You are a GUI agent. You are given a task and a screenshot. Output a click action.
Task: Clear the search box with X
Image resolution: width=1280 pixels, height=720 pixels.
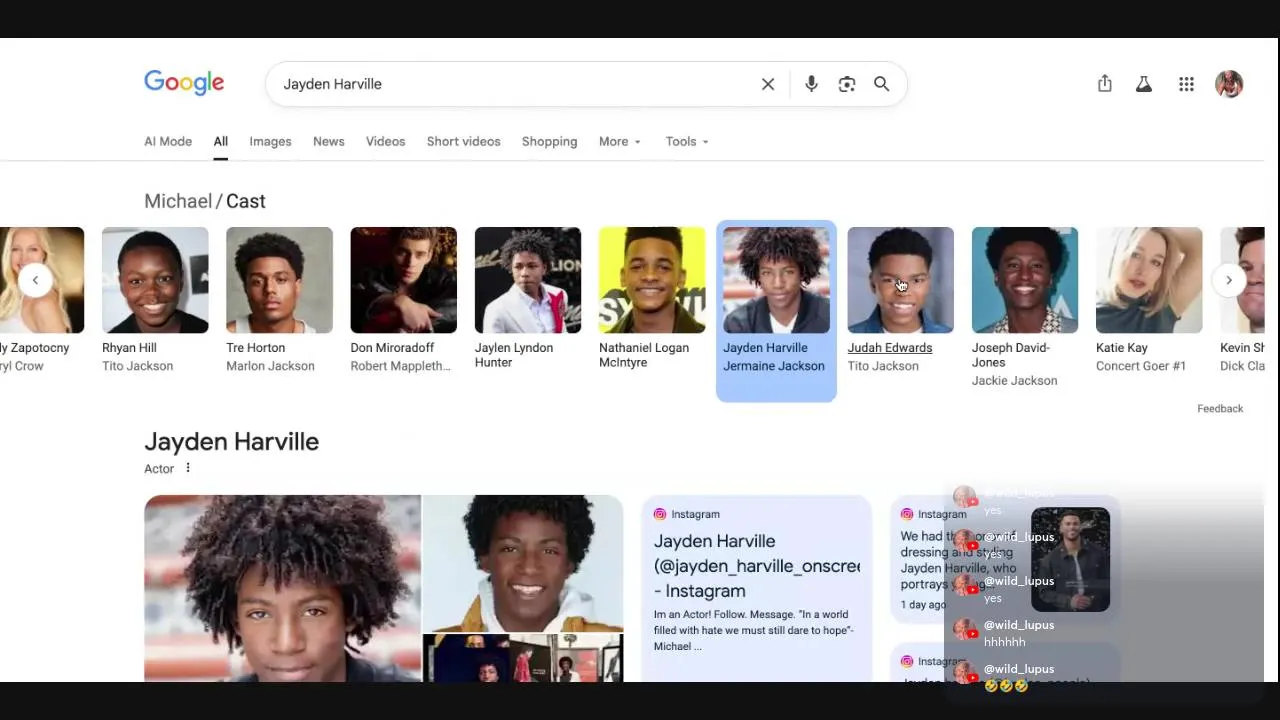(768, 84)
